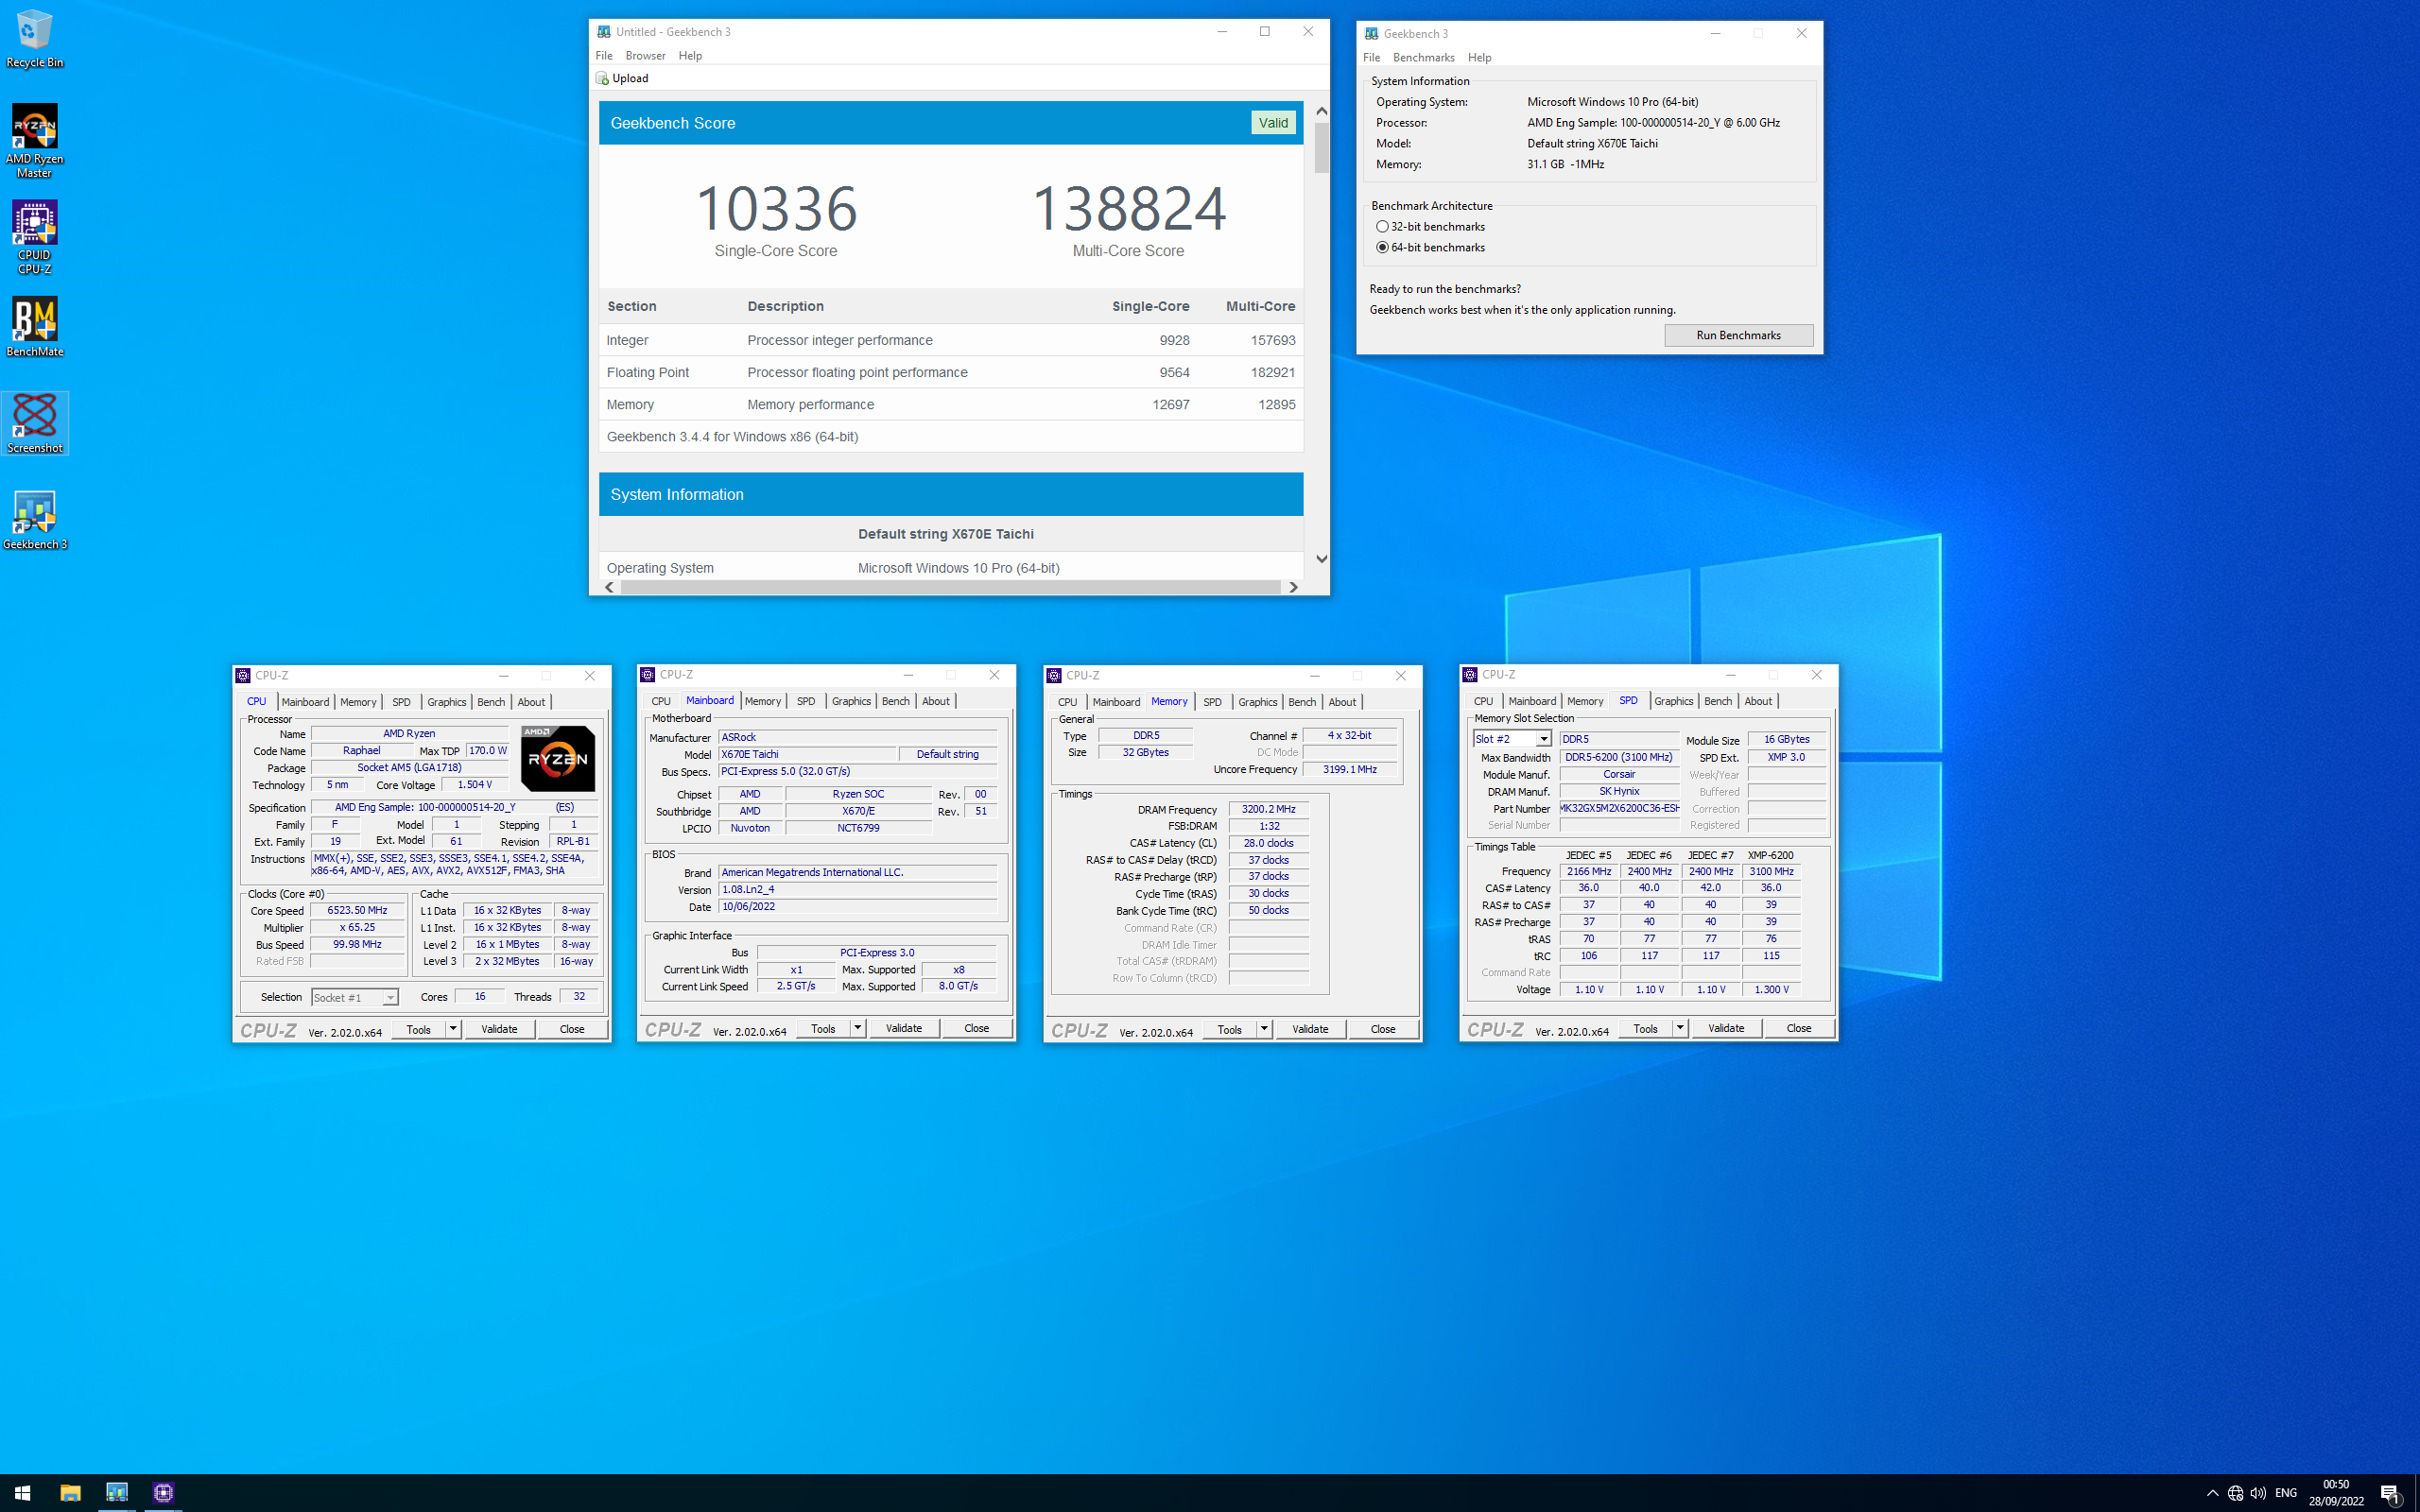Click the Memory performance row in Geekbench results
Image resolution: width=2420 pixels, height=1512 pixels.
click(950, 405)
